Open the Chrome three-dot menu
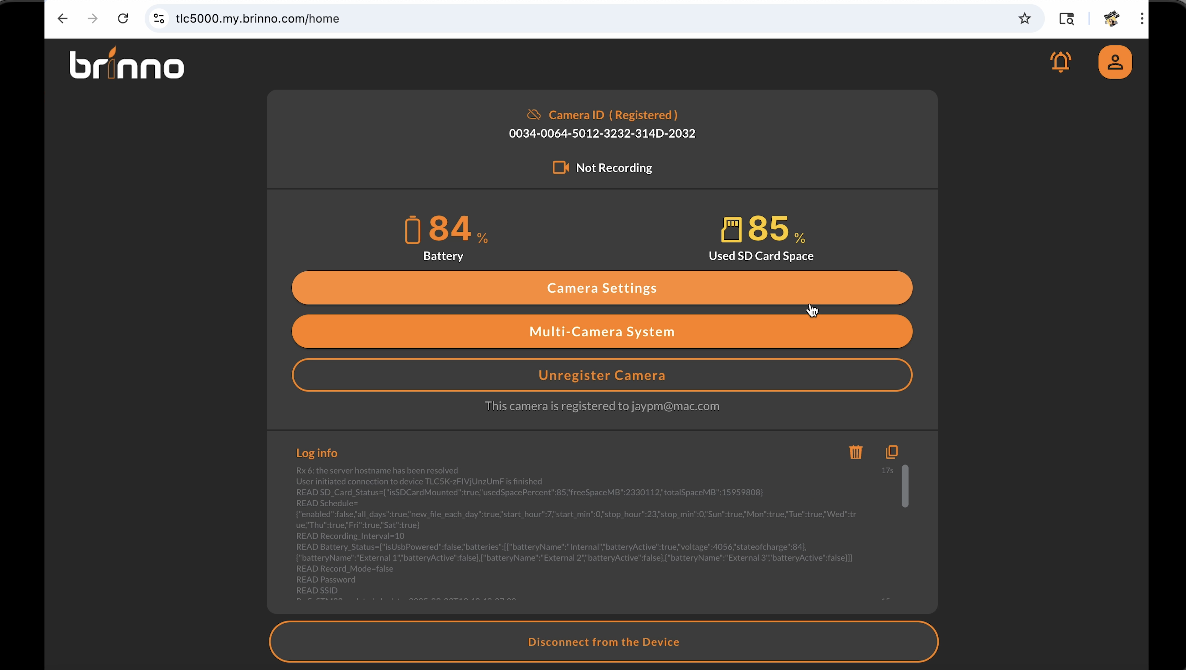 click(x=1141, y=18)
